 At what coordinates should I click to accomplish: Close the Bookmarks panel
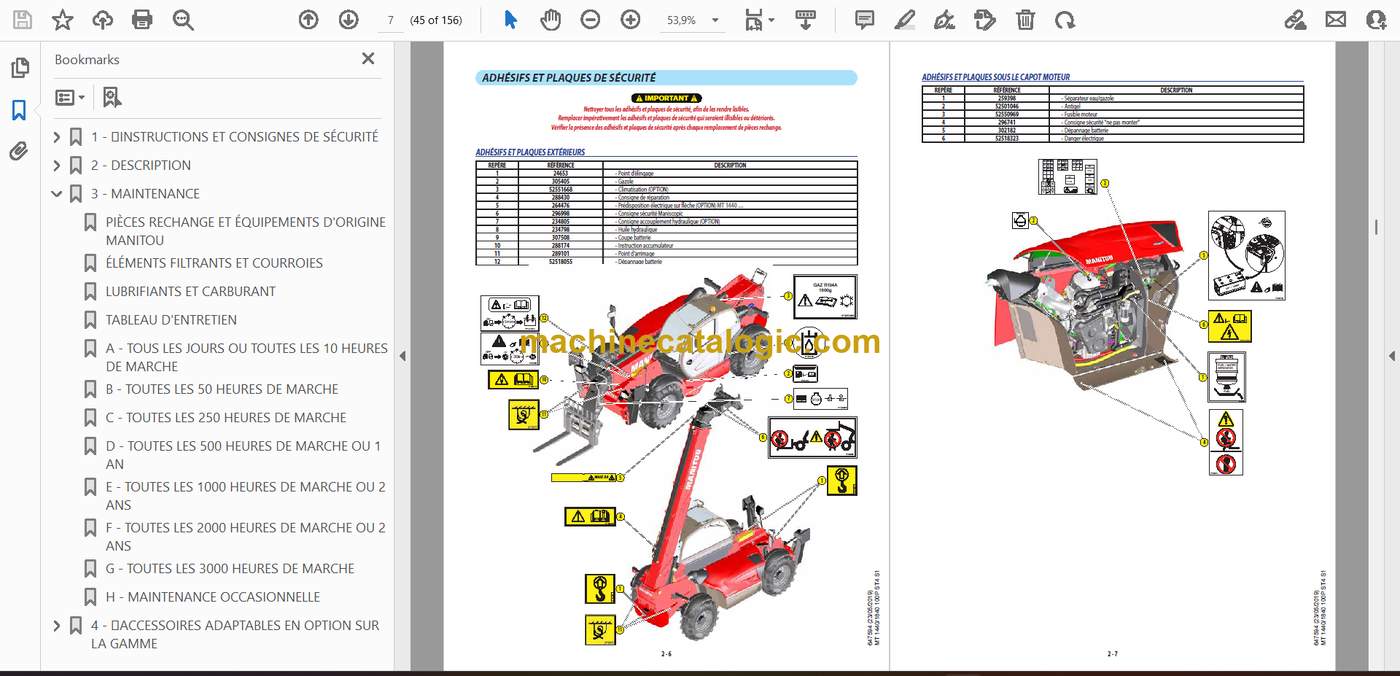click(368, 59)
